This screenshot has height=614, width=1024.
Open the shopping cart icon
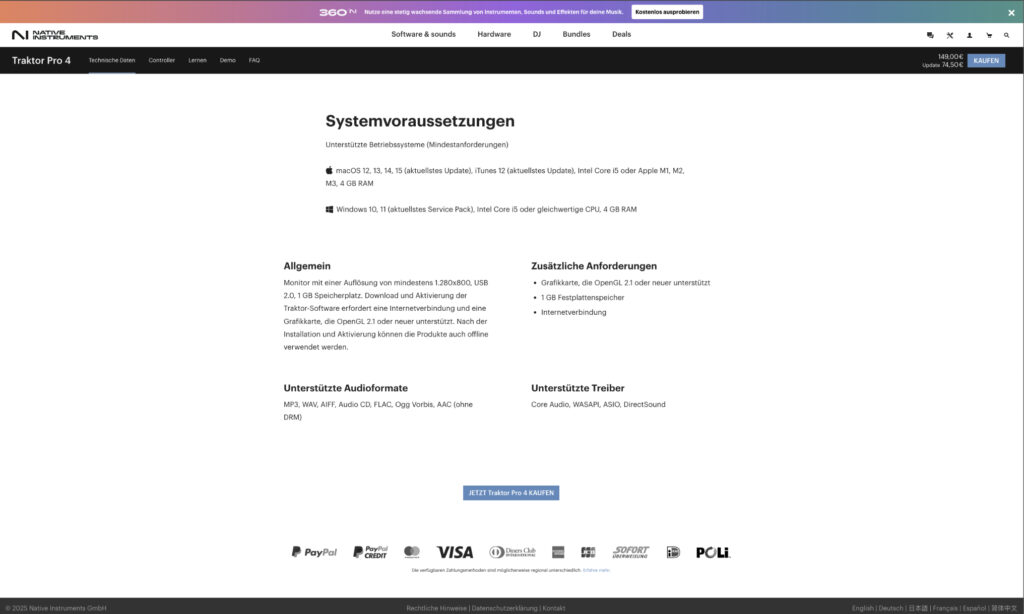(989, 35)
